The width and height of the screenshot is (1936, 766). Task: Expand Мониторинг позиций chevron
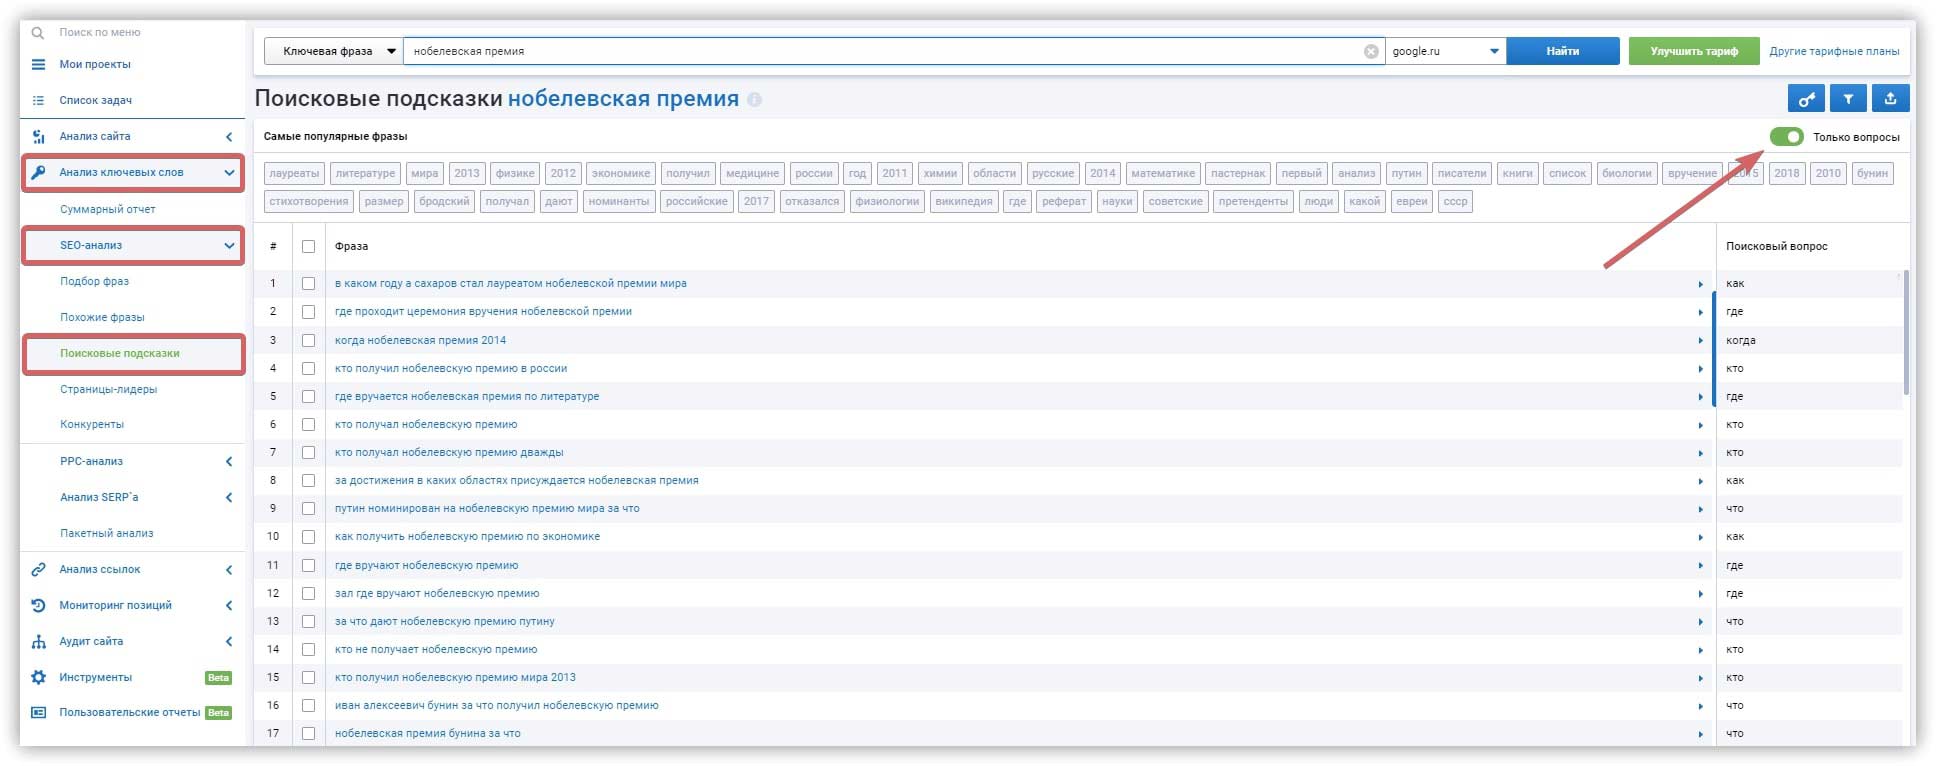coord(229,606)
